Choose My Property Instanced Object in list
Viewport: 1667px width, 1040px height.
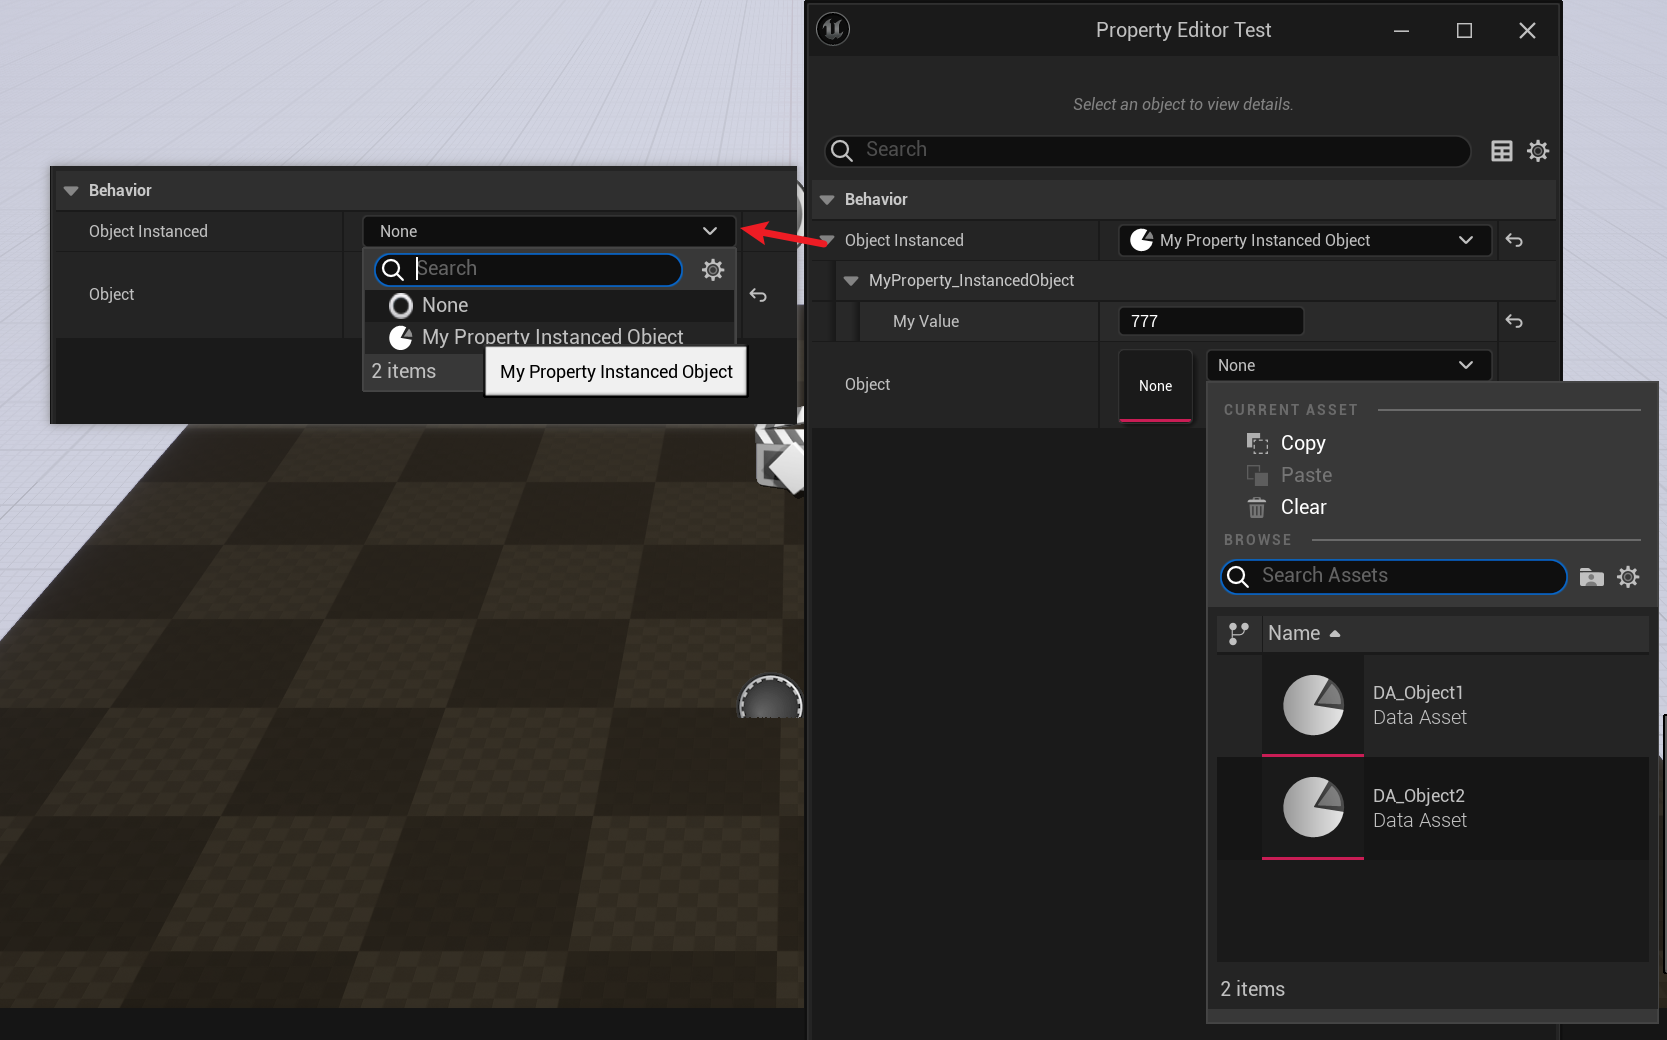[x=552, y=337]
